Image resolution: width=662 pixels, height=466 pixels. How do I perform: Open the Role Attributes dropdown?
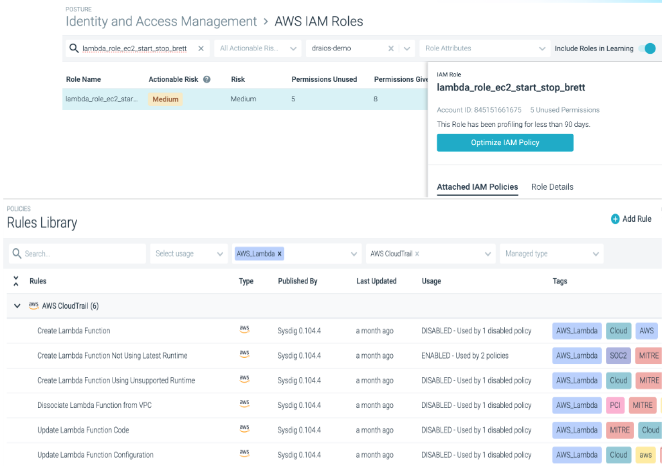click(x=485, y=49)
